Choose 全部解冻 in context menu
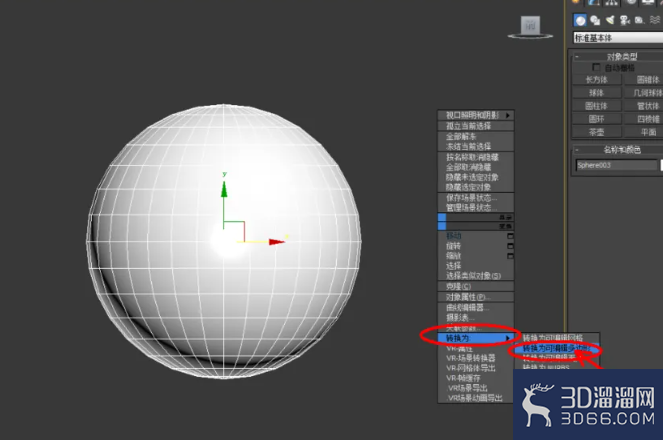 click(x=476, y=137)
